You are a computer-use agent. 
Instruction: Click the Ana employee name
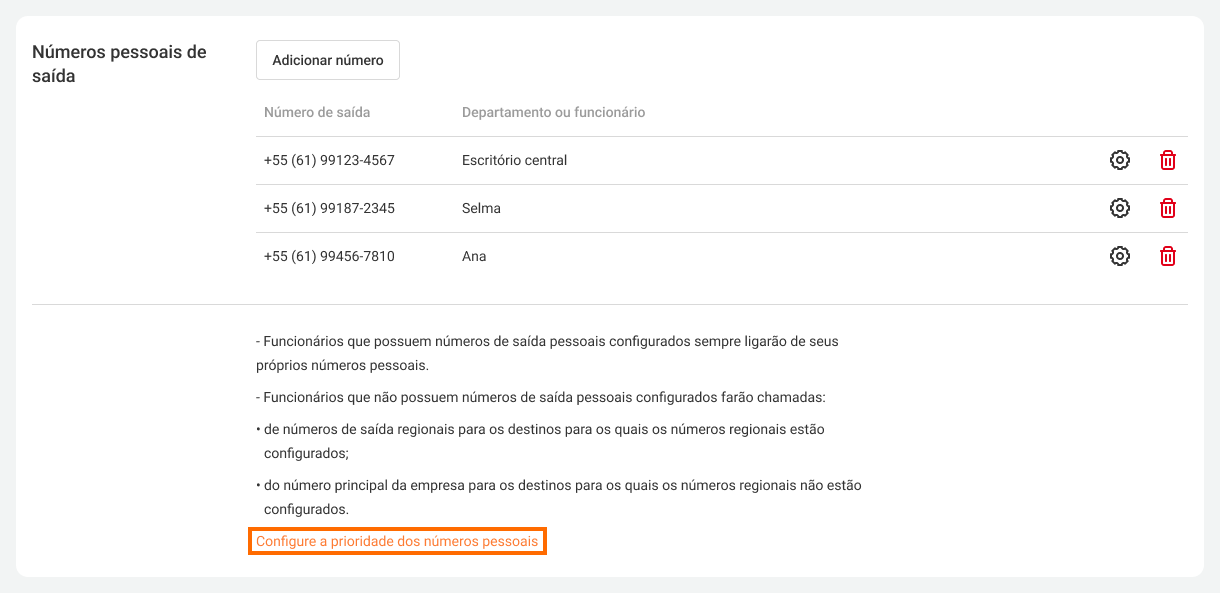pos(474,256)
